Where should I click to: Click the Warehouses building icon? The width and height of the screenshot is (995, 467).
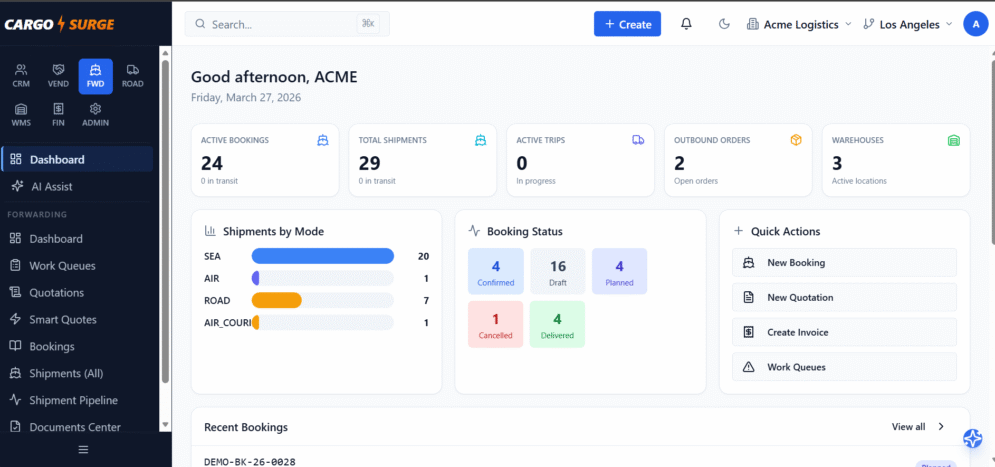(x=954, y=140)
